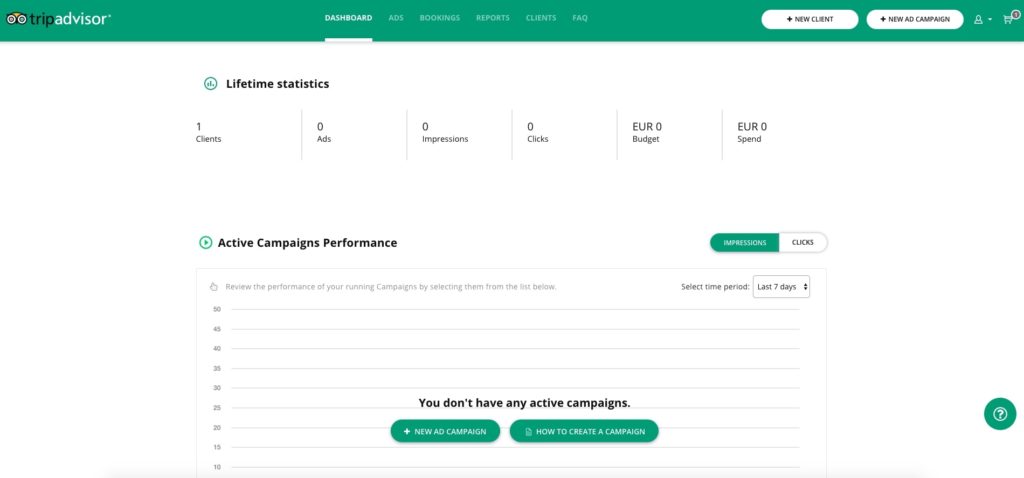Screen dimensions: 1024x478
Task: Click the New Client button in header
Action: tap(810, 19)
